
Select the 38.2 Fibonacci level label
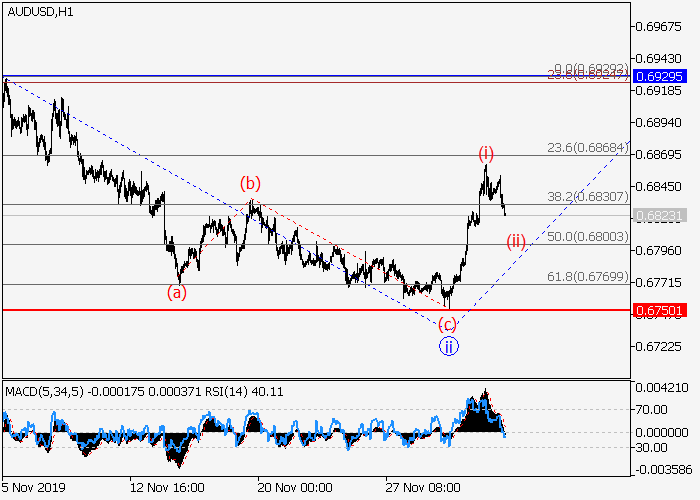click(588, 197)
